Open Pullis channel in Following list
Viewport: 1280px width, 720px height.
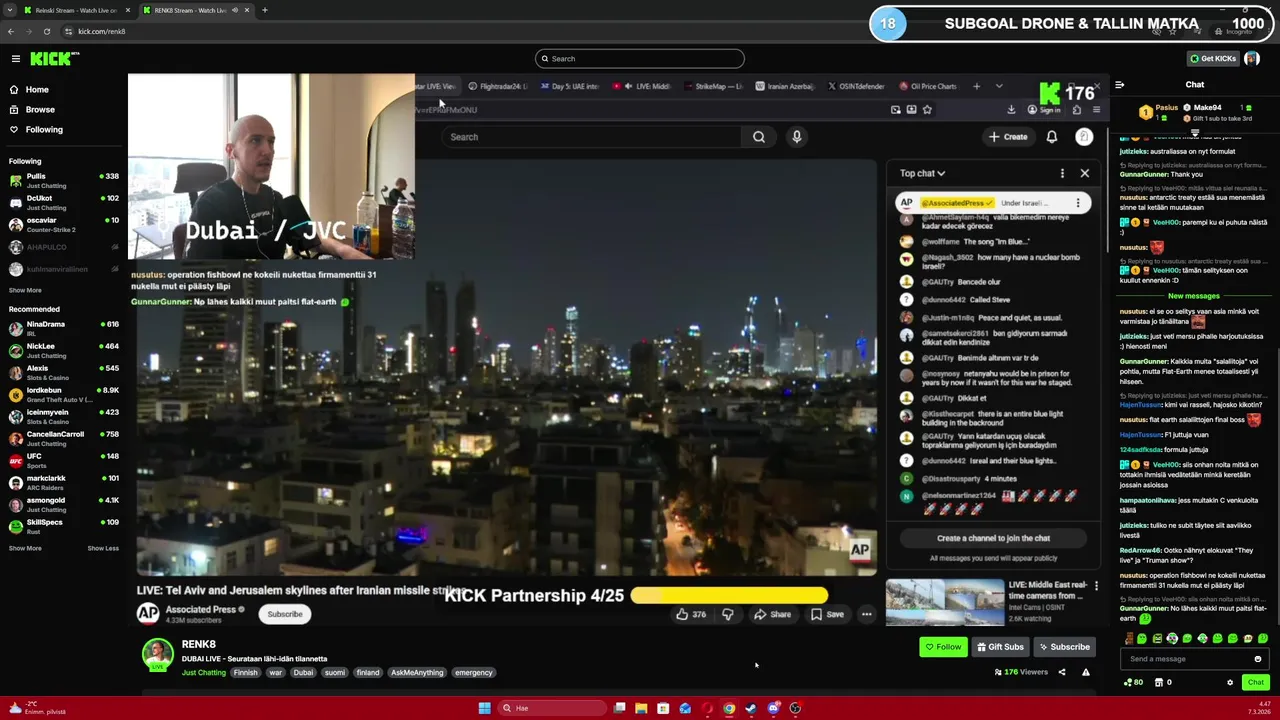point(64,181)
